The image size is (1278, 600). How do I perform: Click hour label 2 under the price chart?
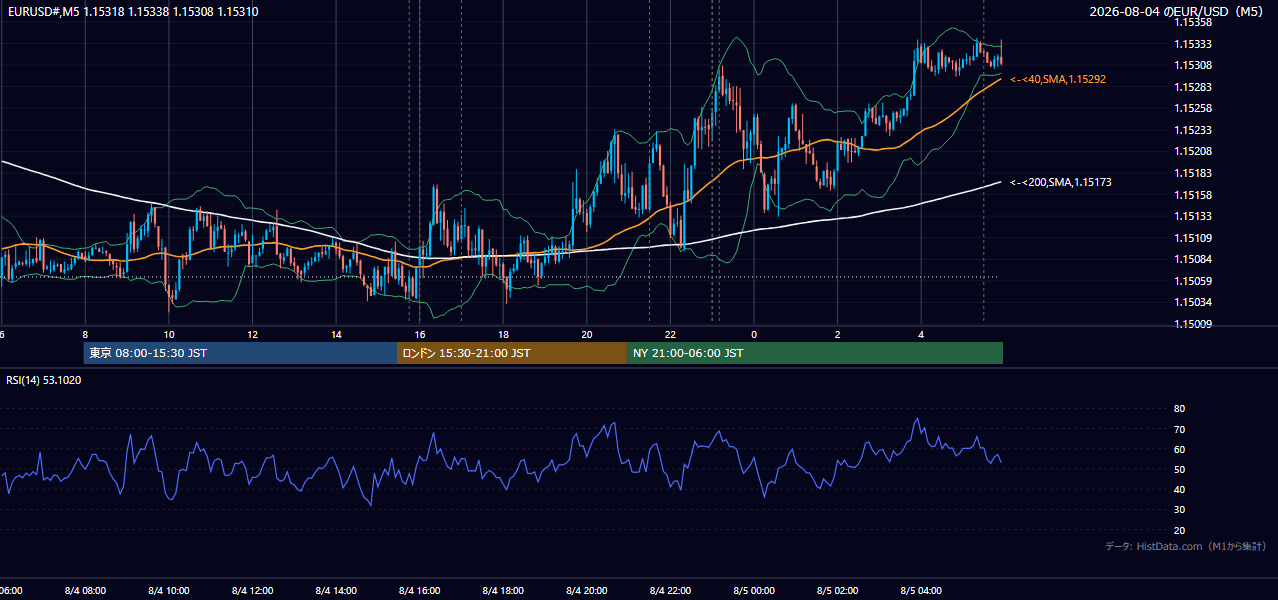838,334
